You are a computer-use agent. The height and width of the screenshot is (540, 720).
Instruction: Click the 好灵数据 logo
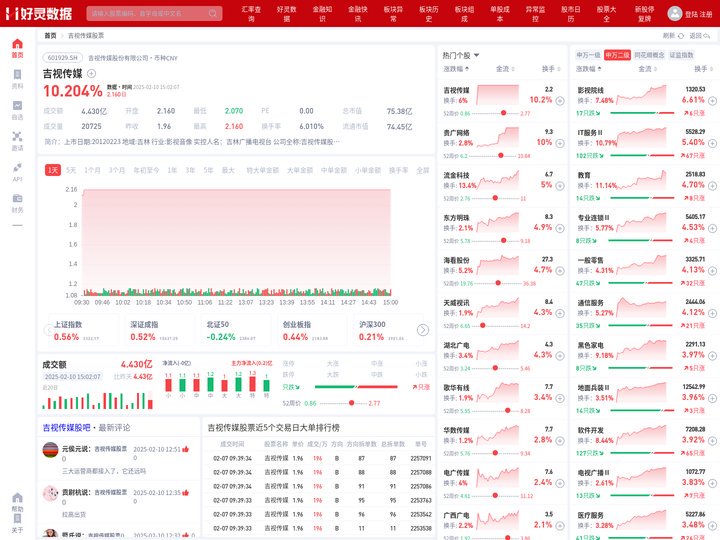tap(39, 13)
